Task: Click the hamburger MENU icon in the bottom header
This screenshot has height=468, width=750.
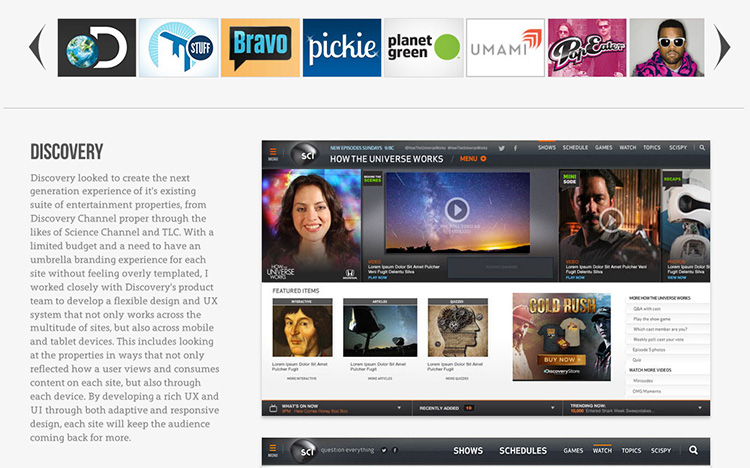Action: tap(273, 450)
